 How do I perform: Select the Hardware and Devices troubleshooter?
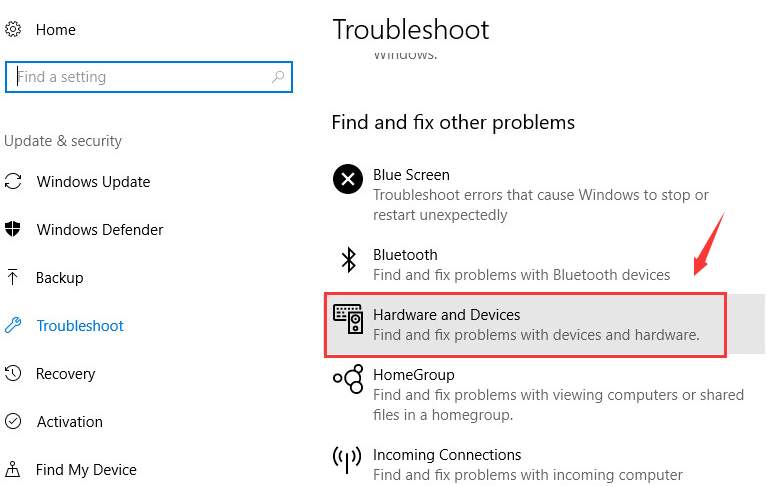[525, 325]
